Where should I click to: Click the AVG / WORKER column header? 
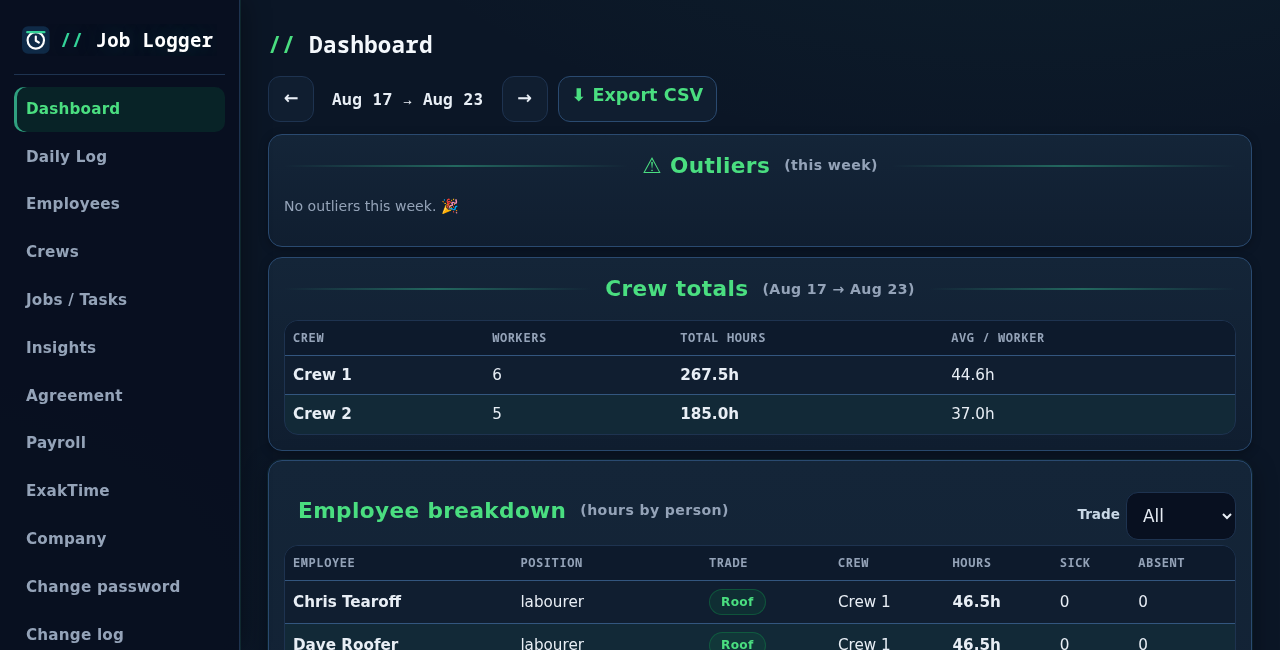(998, 338)
